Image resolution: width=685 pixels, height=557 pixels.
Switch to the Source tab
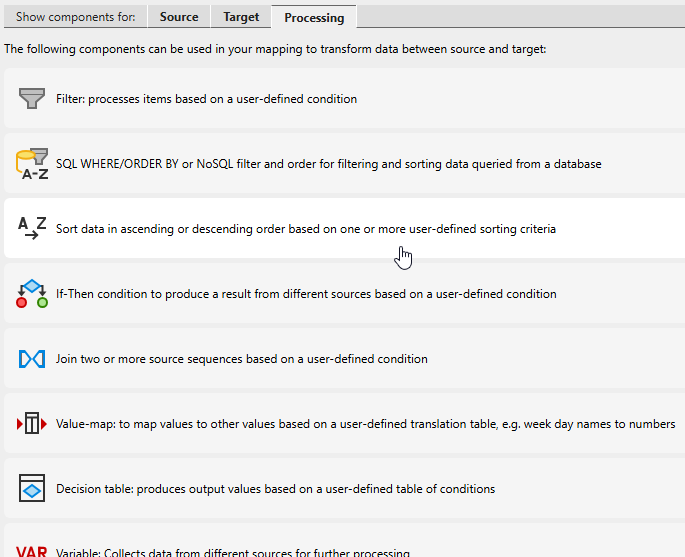pyautogui.click(x=179, y=17)
